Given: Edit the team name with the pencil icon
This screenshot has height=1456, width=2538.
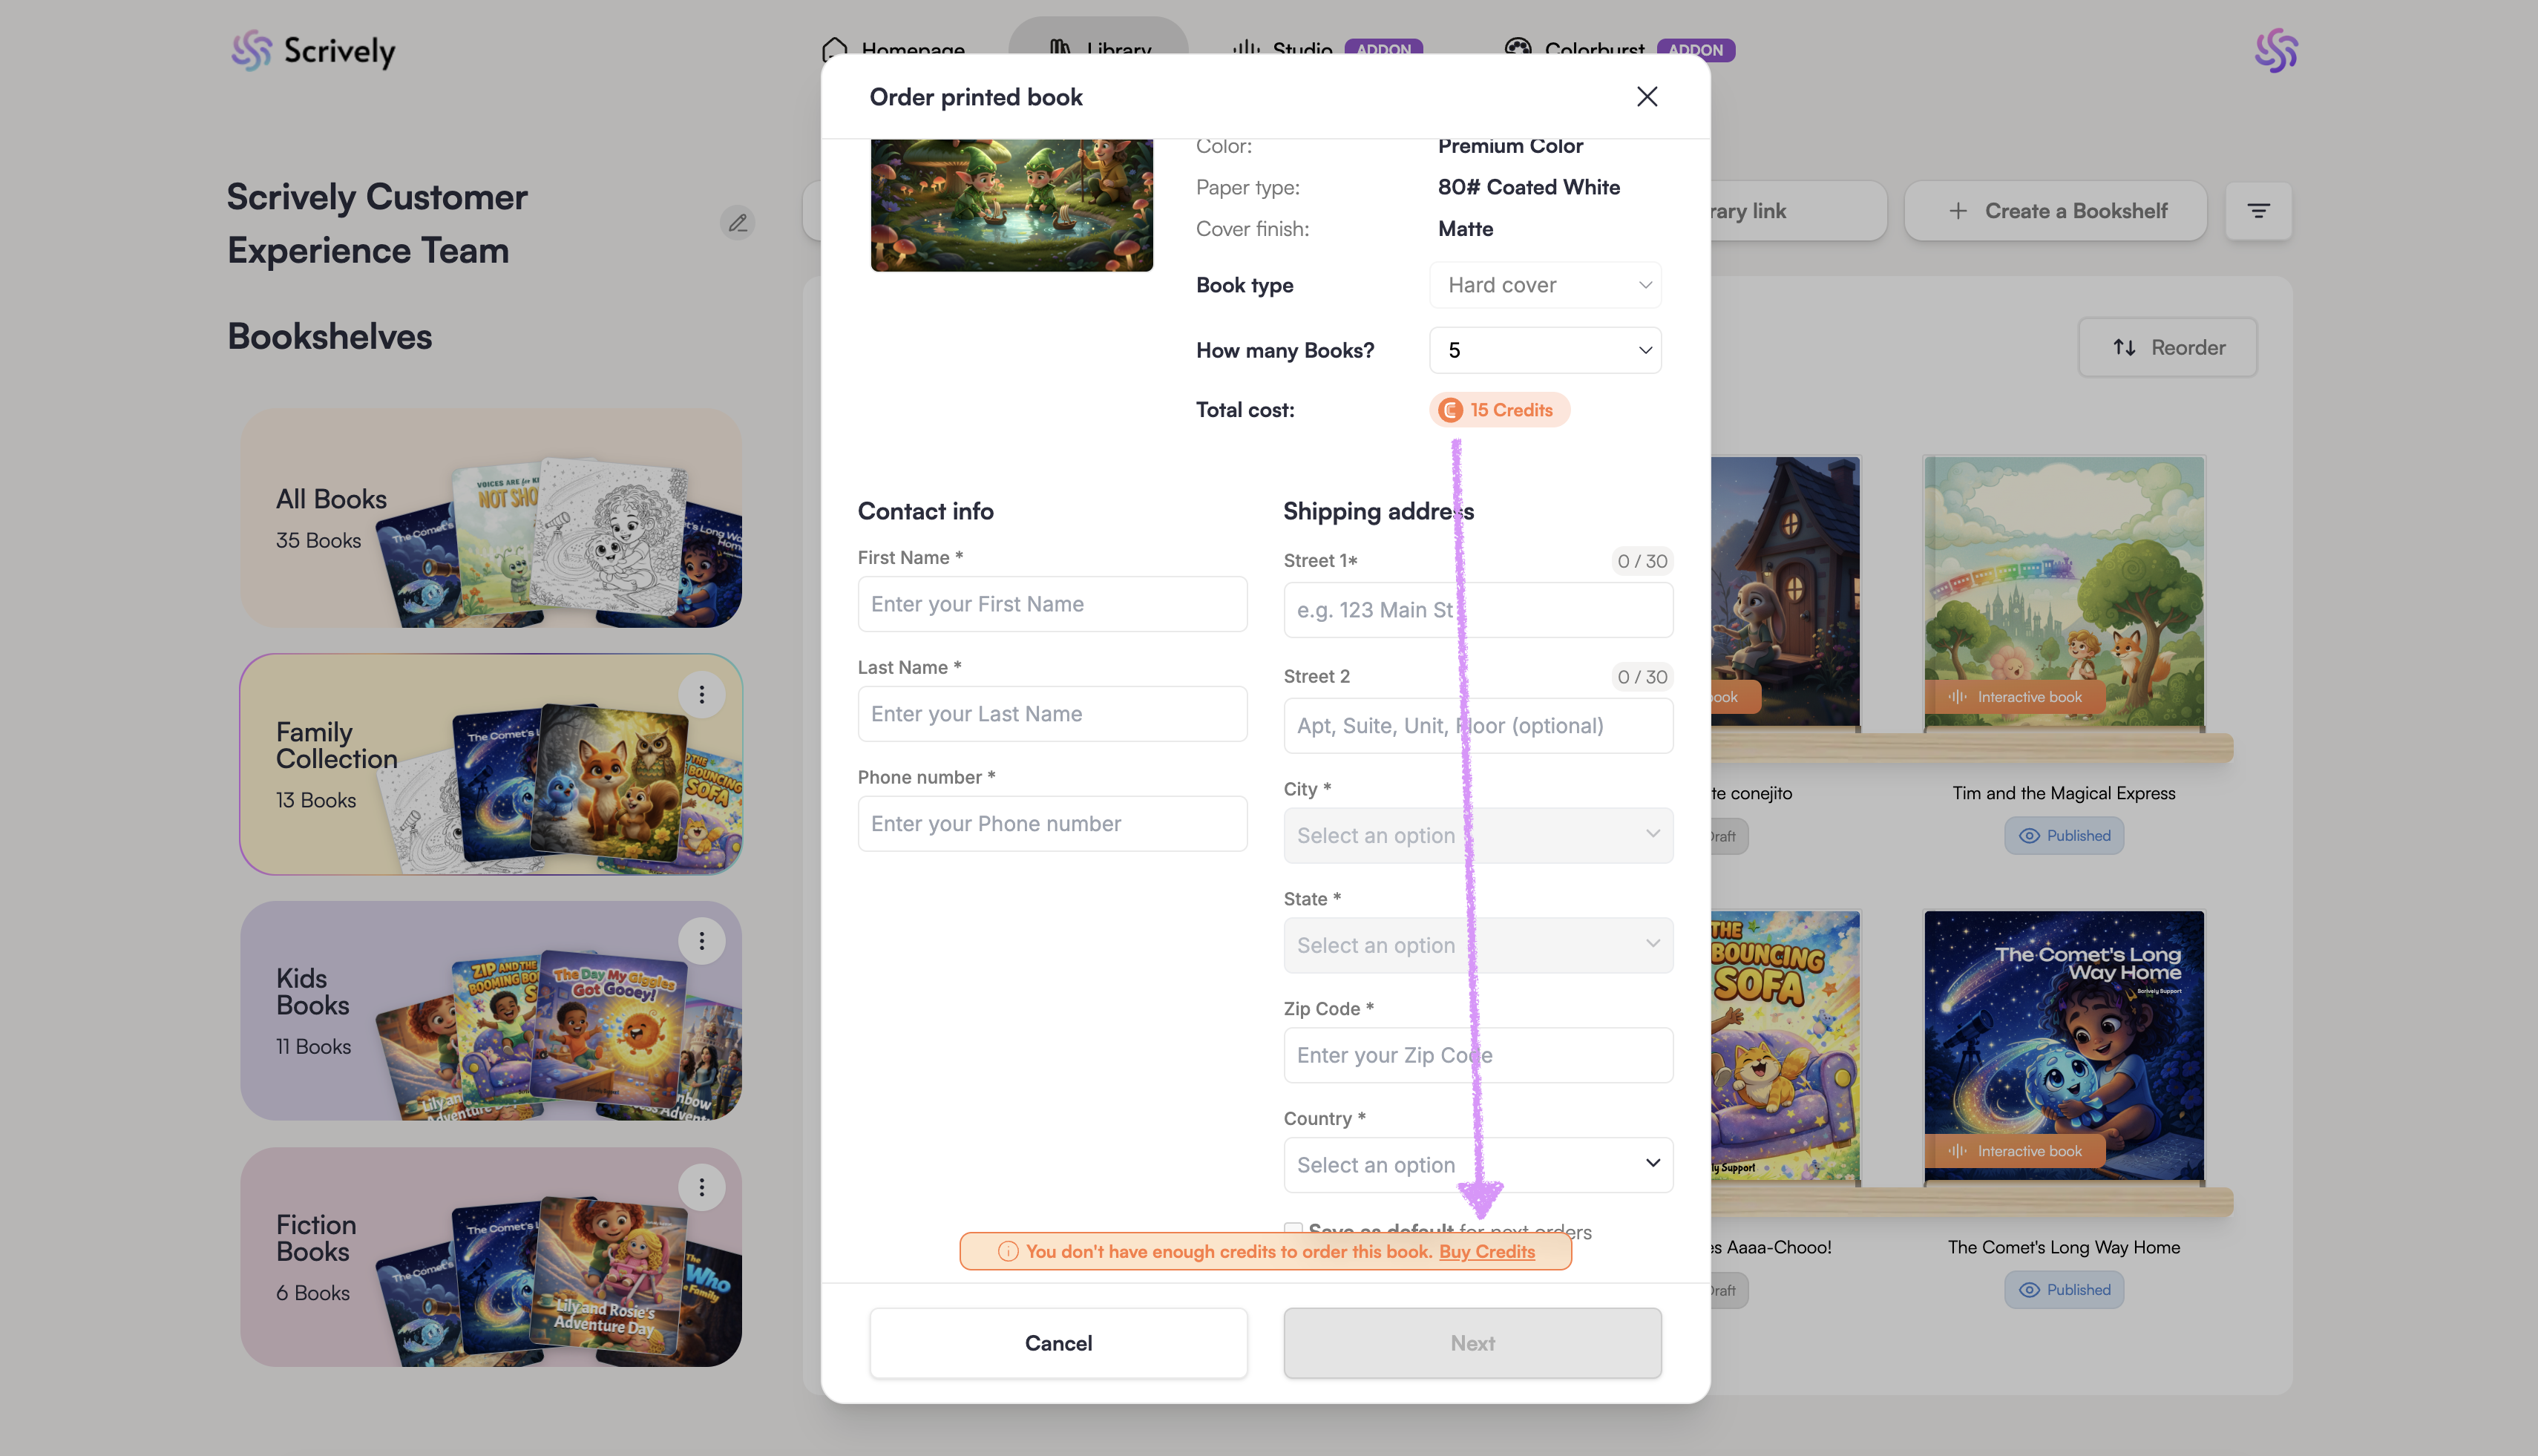Looking at the screenshot, I should (x=738, y=222).
